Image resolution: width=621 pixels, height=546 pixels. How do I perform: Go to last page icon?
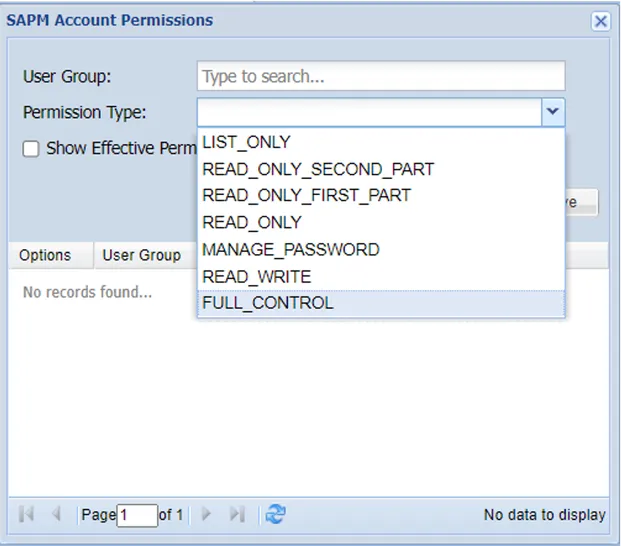point(237,514)
